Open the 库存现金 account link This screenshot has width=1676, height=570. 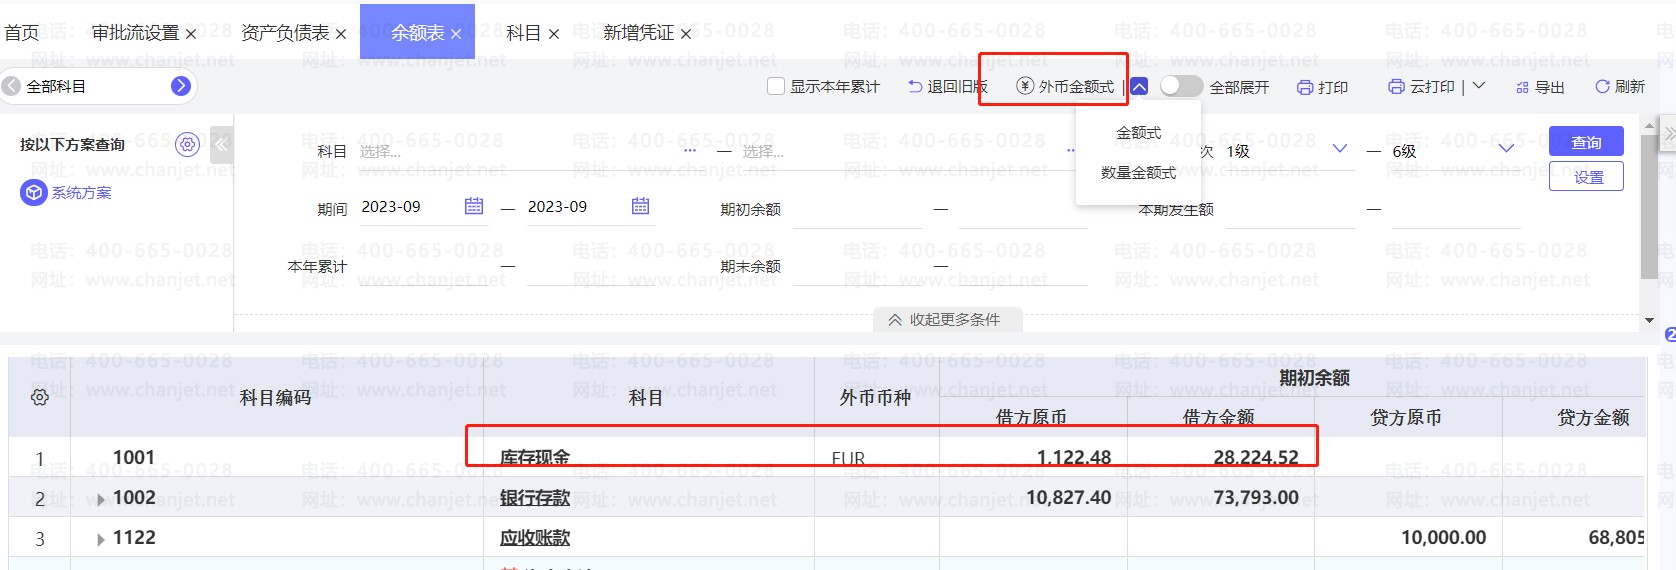point(535,458)
